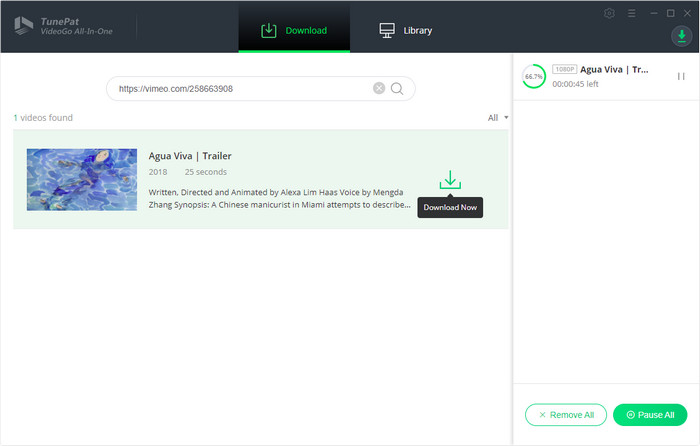The image size is (700, 446).
Task: Click the Agua Viva | Tr... queue item title
Action: (614, 69)
